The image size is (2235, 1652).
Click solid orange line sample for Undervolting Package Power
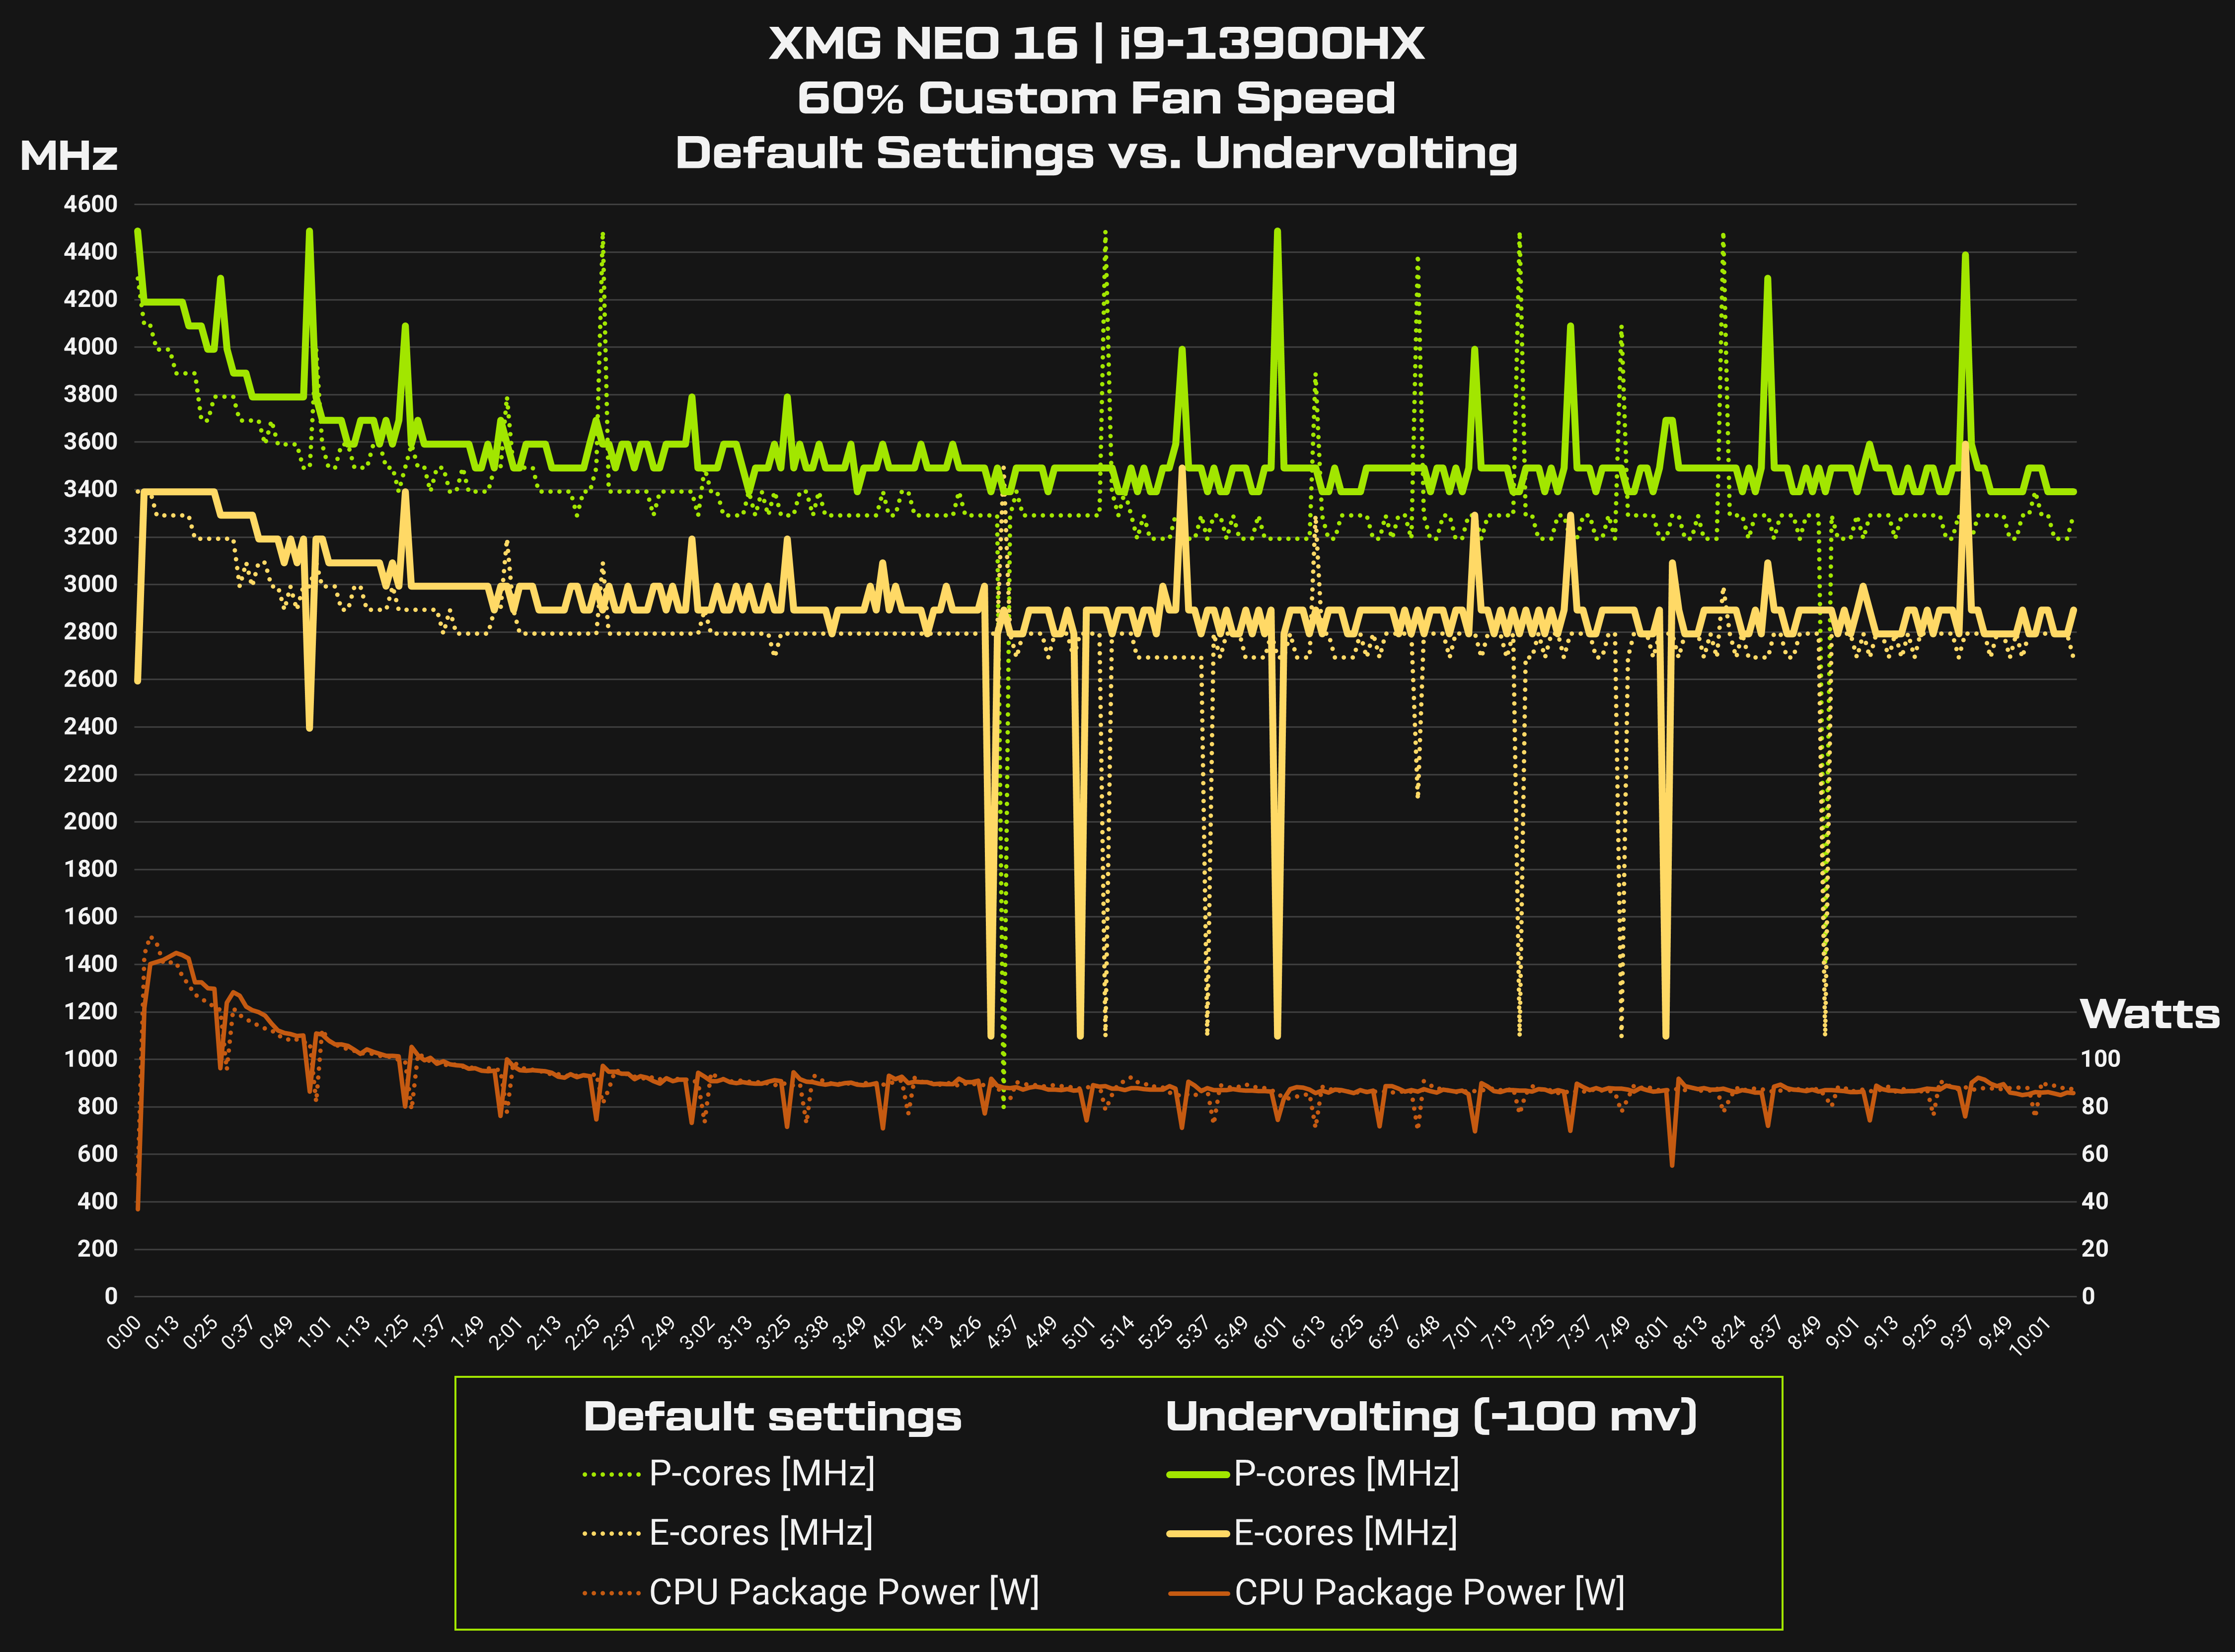1198,1593
